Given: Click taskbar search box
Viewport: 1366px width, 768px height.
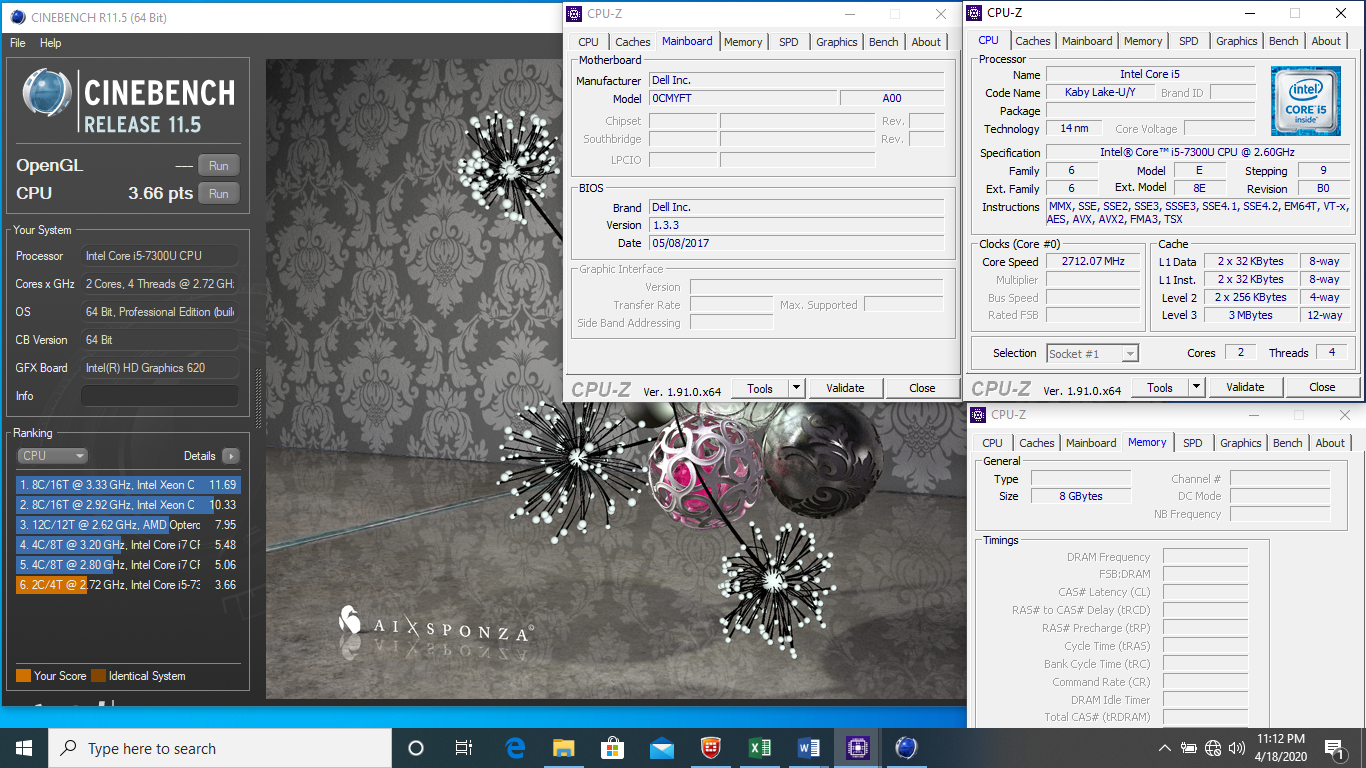Looking at the screenshot, I should coord(220,748).
